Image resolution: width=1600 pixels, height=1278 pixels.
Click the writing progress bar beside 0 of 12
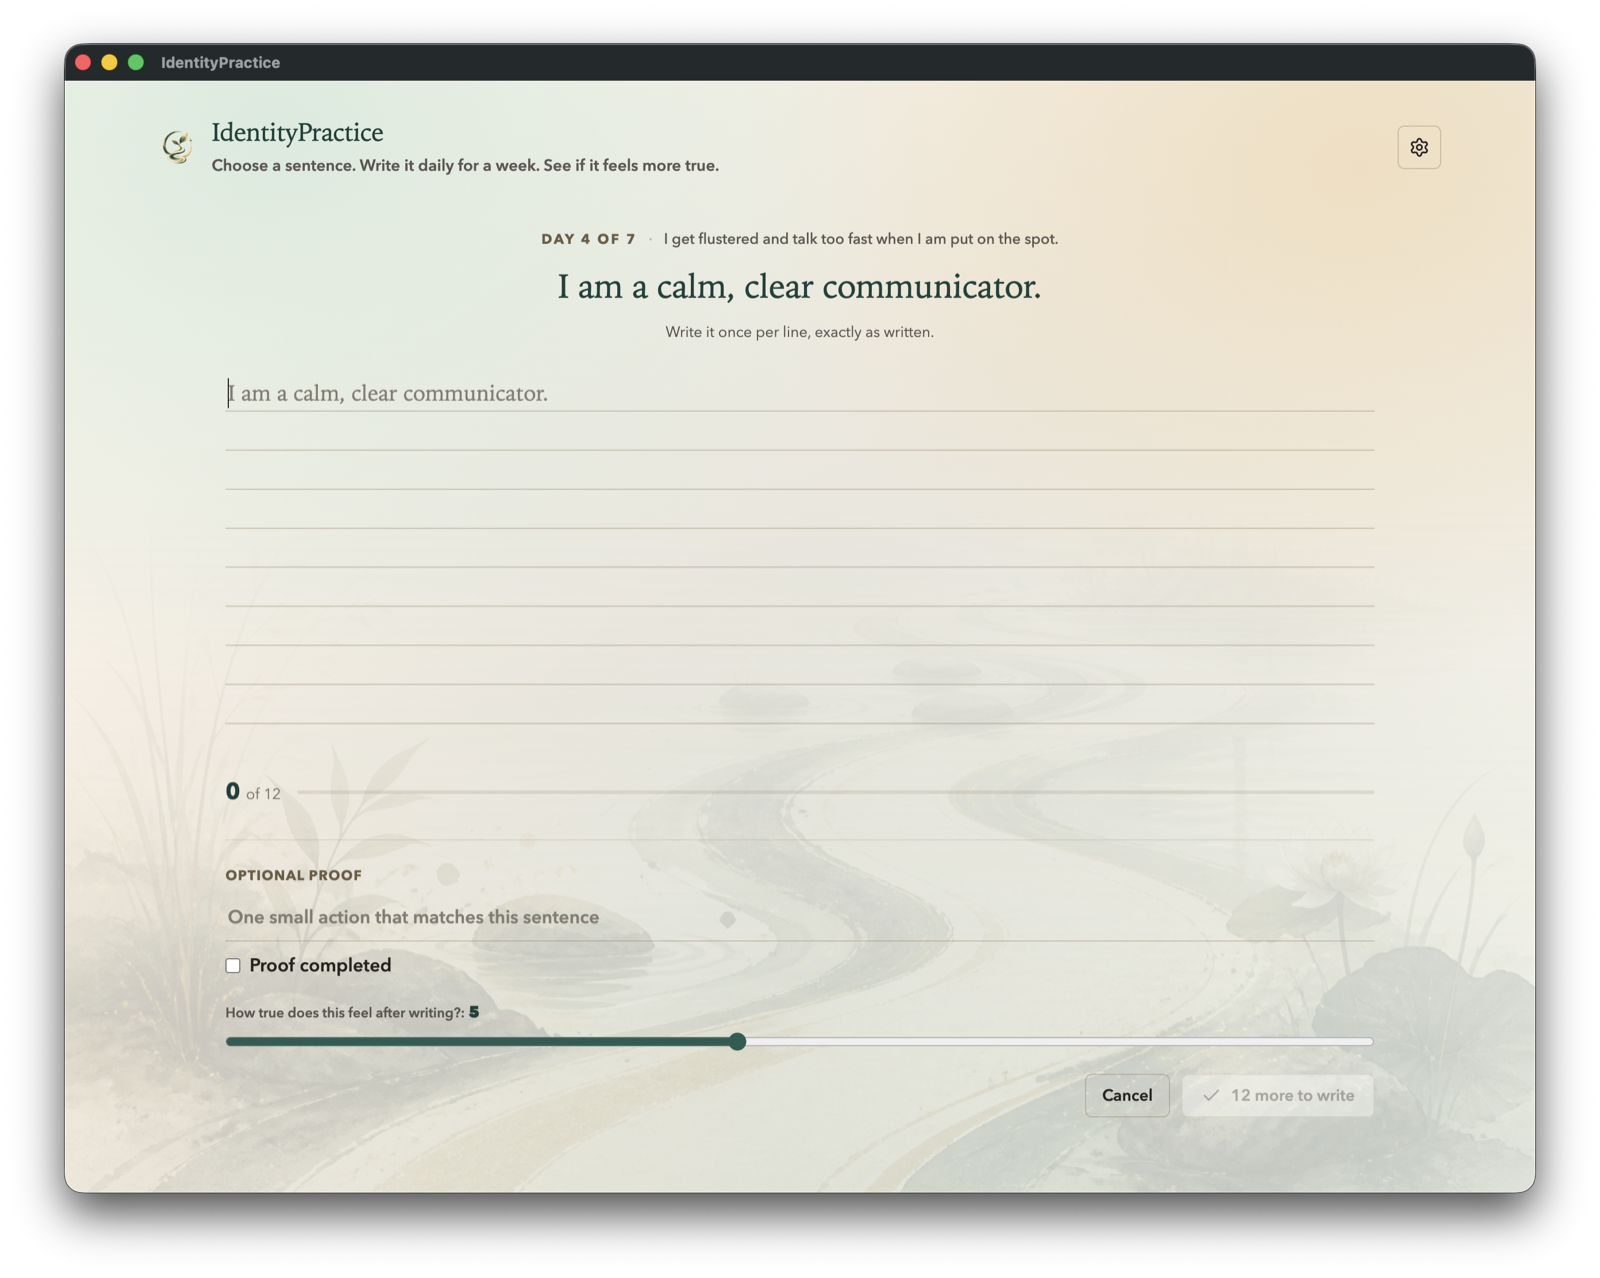pyautogui.click(x=836, y=792)
